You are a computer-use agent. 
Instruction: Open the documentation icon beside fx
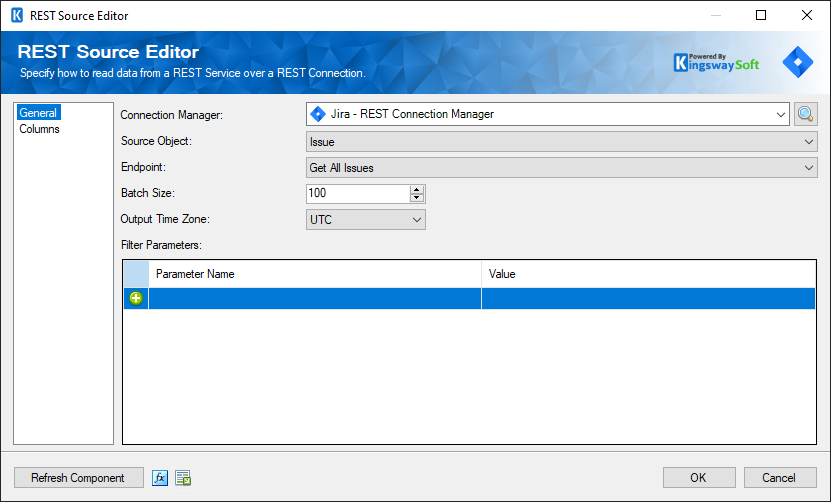click(183, 478)
